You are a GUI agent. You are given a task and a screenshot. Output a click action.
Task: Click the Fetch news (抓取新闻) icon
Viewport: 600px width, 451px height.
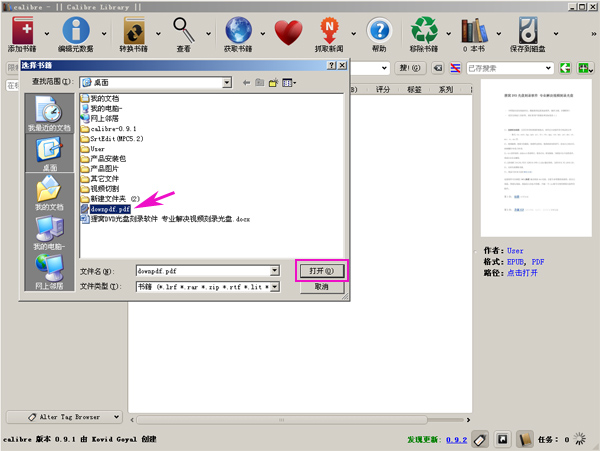pyautogui.click(x=329, y=30)
